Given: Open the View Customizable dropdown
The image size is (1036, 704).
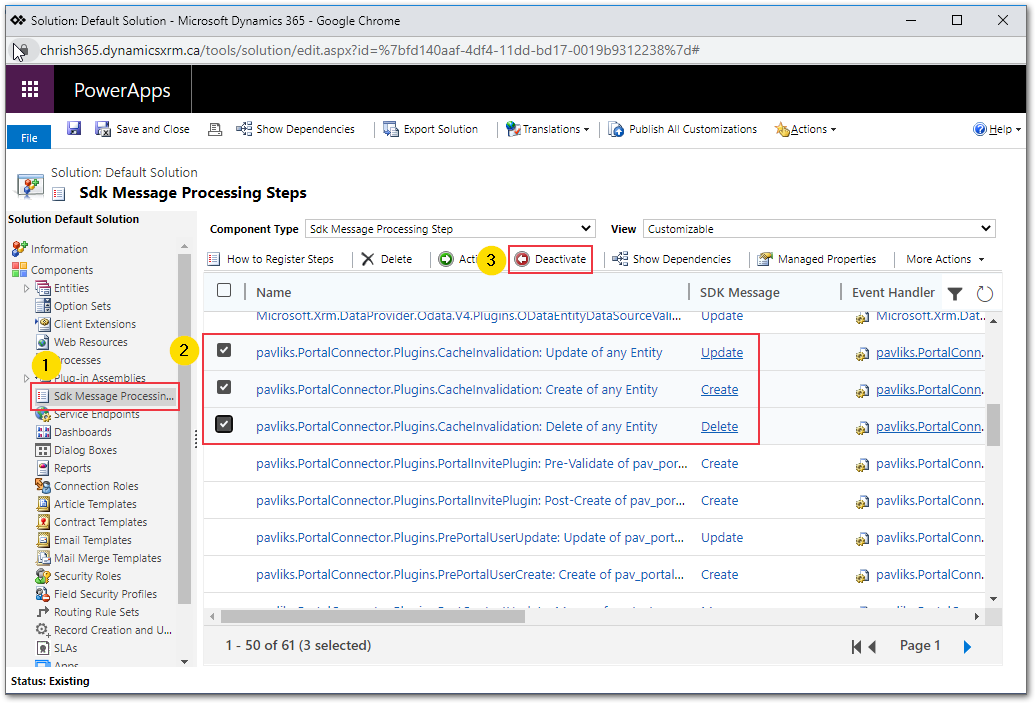Looking at the screenshot, I should point(819,229).
